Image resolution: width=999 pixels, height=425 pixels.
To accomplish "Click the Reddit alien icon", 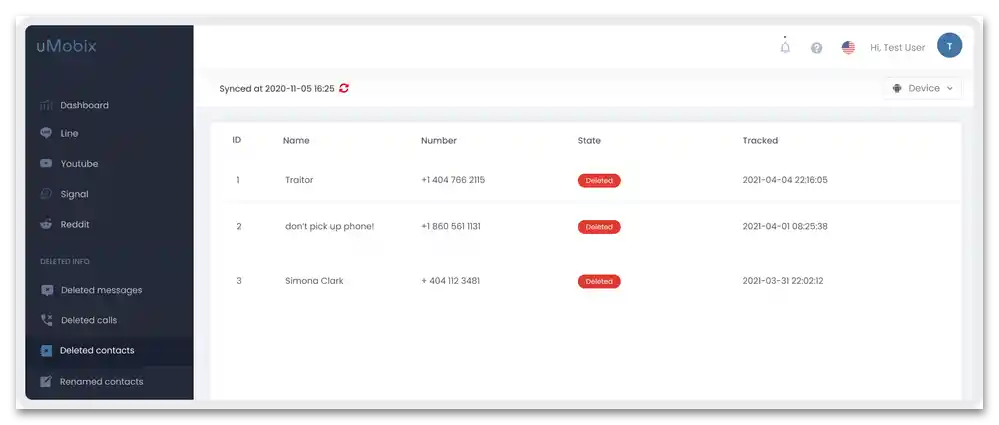I will (46, 224).
